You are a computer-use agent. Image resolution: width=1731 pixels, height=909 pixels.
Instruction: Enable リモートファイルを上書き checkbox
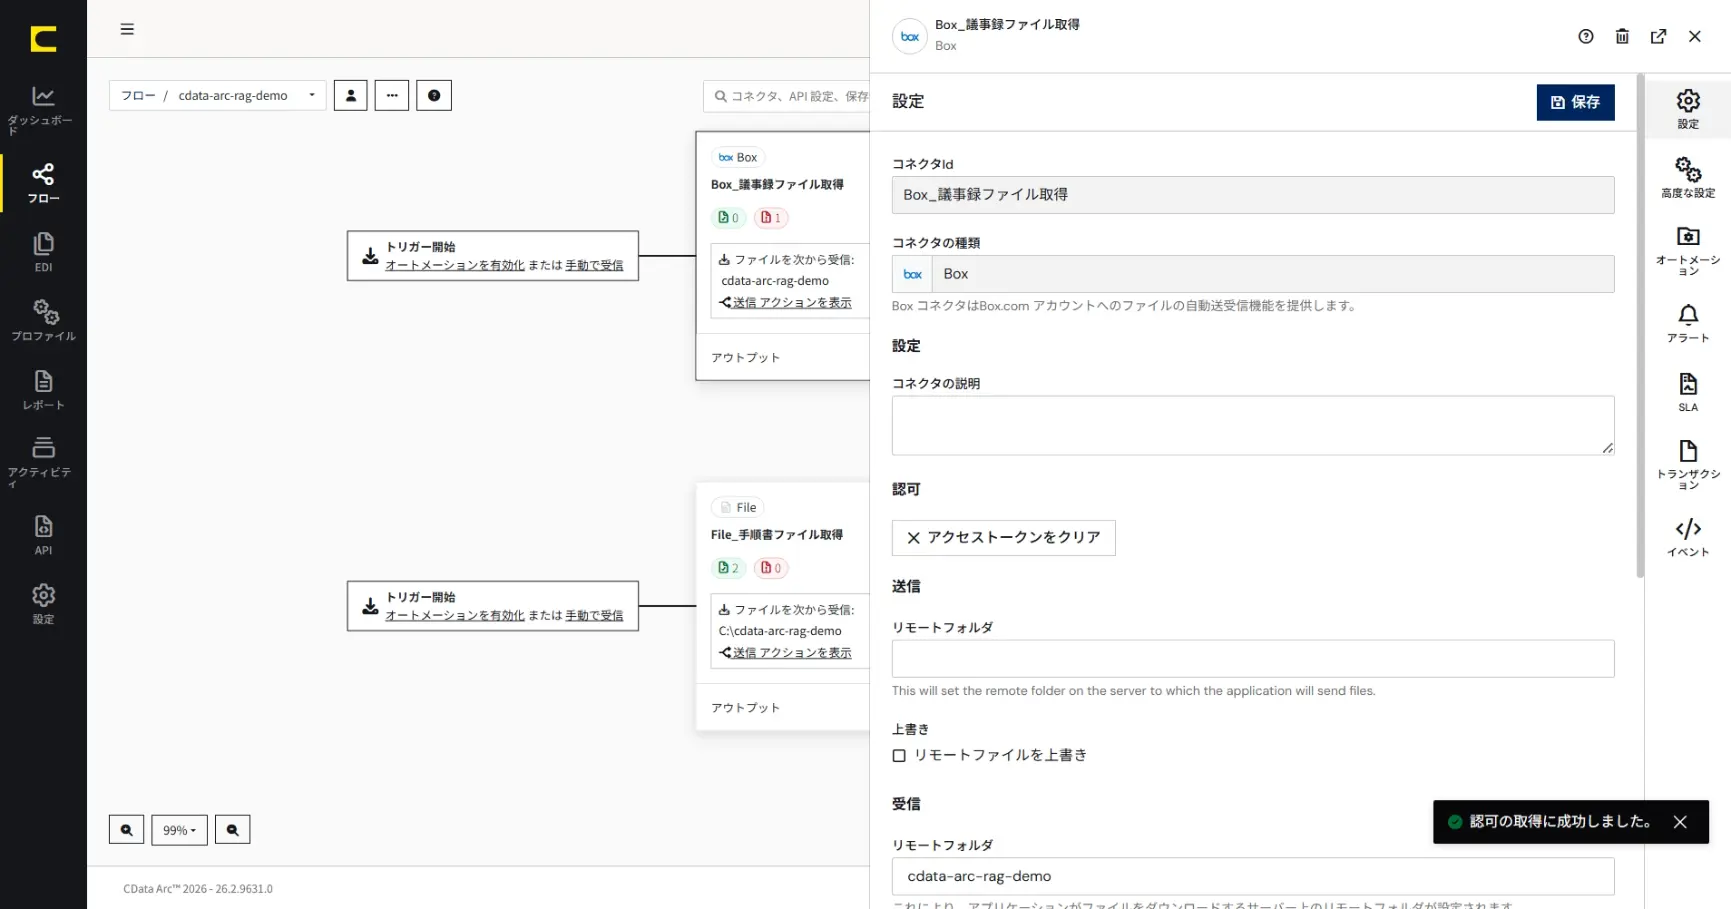[899, 756]
